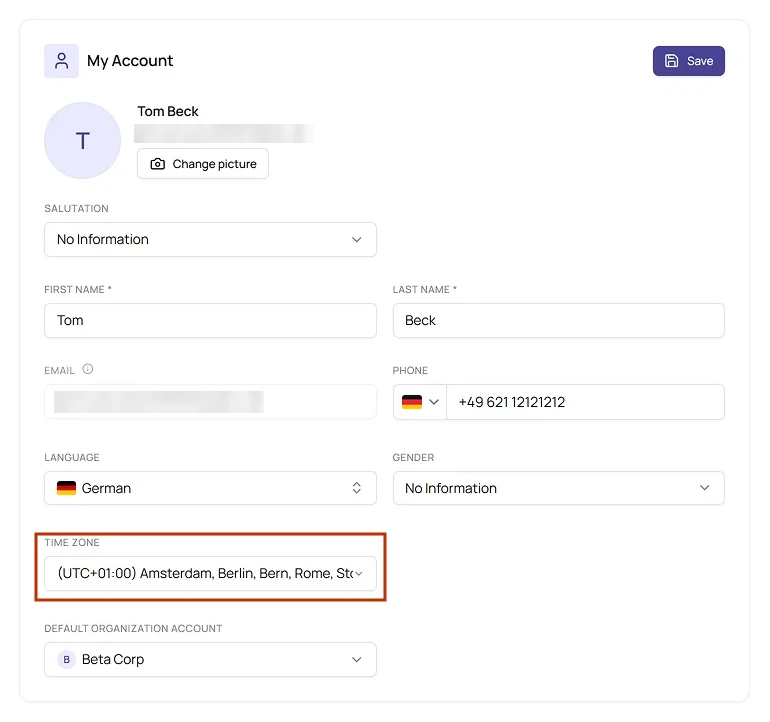Open the phone country code flag selector
This screenshot has width=770, height=722.
tap(420, 402)
